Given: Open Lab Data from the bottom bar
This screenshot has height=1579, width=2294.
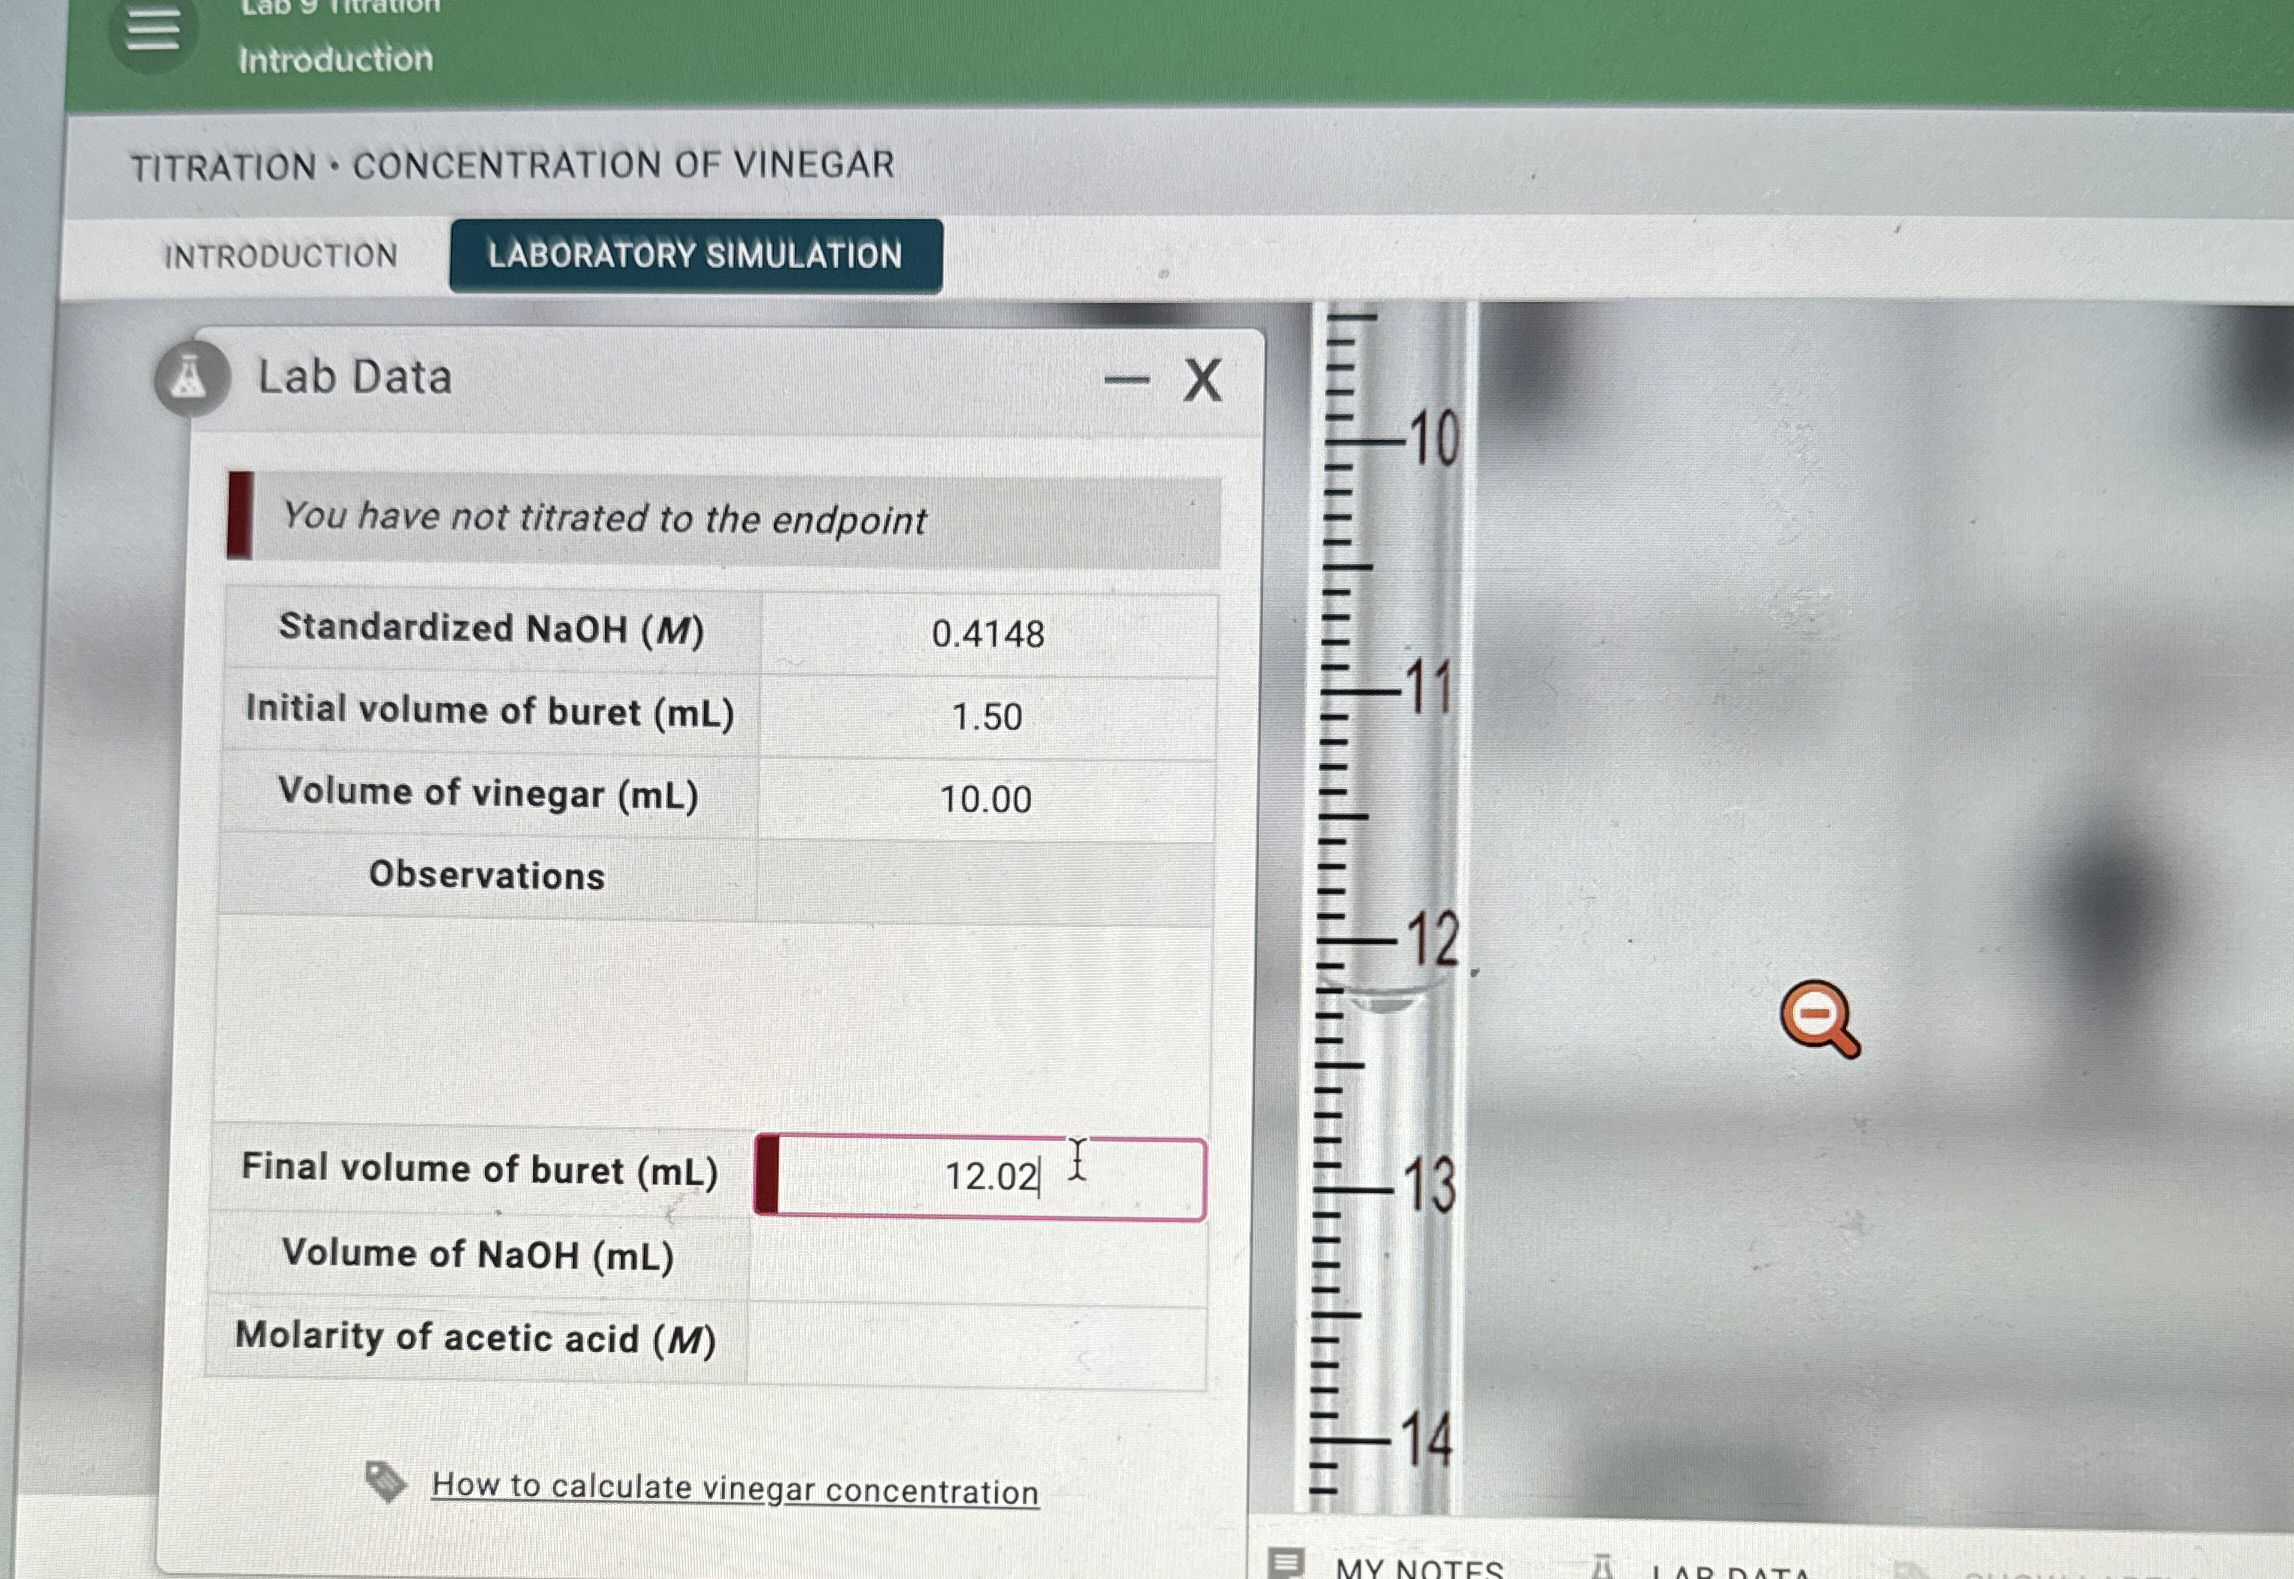Looking at the screenshot, I should point(1730,1571).
